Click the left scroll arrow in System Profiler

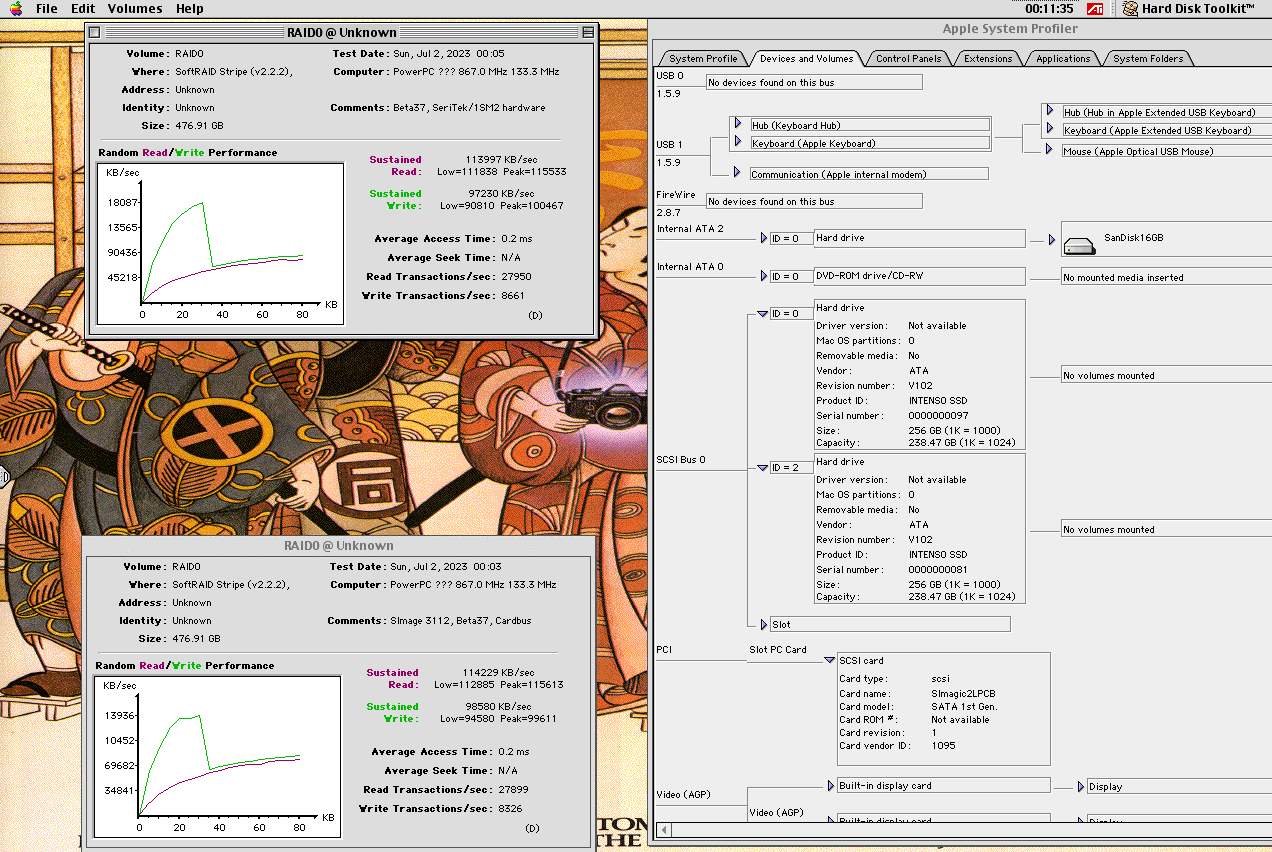tap(662, 830)
